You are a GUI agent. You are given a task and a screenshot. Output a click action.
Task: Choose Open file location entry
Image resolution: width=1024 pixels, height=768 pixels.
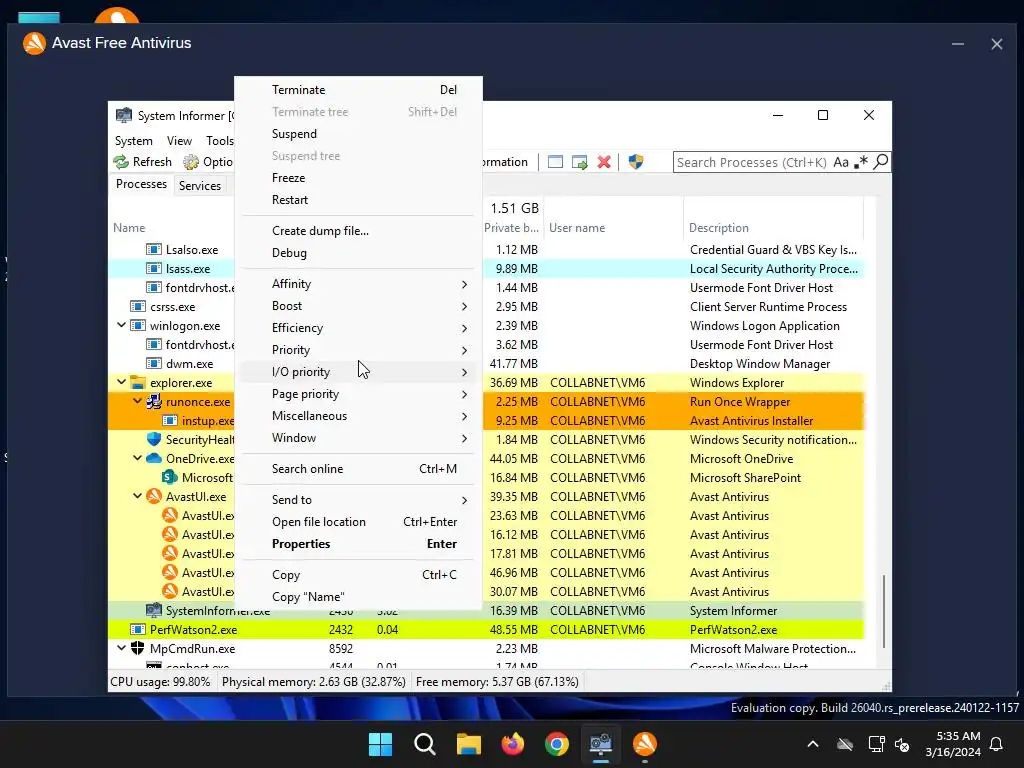pyautogui.click(x=359, y=522)
